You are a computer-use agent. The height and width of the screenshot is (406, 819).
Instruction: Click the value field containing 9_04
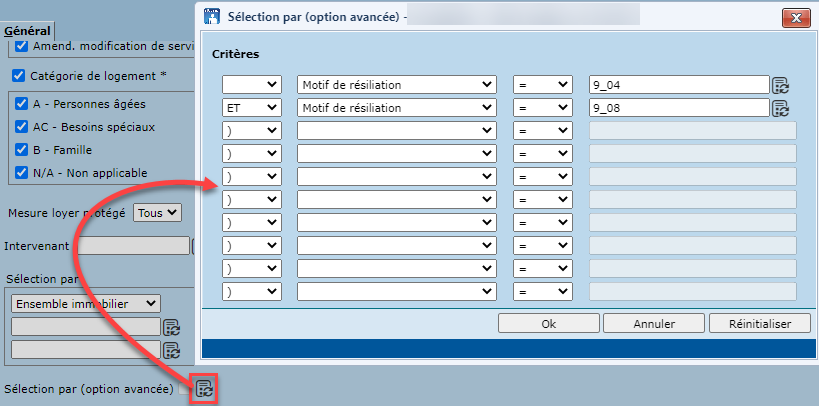678,85
